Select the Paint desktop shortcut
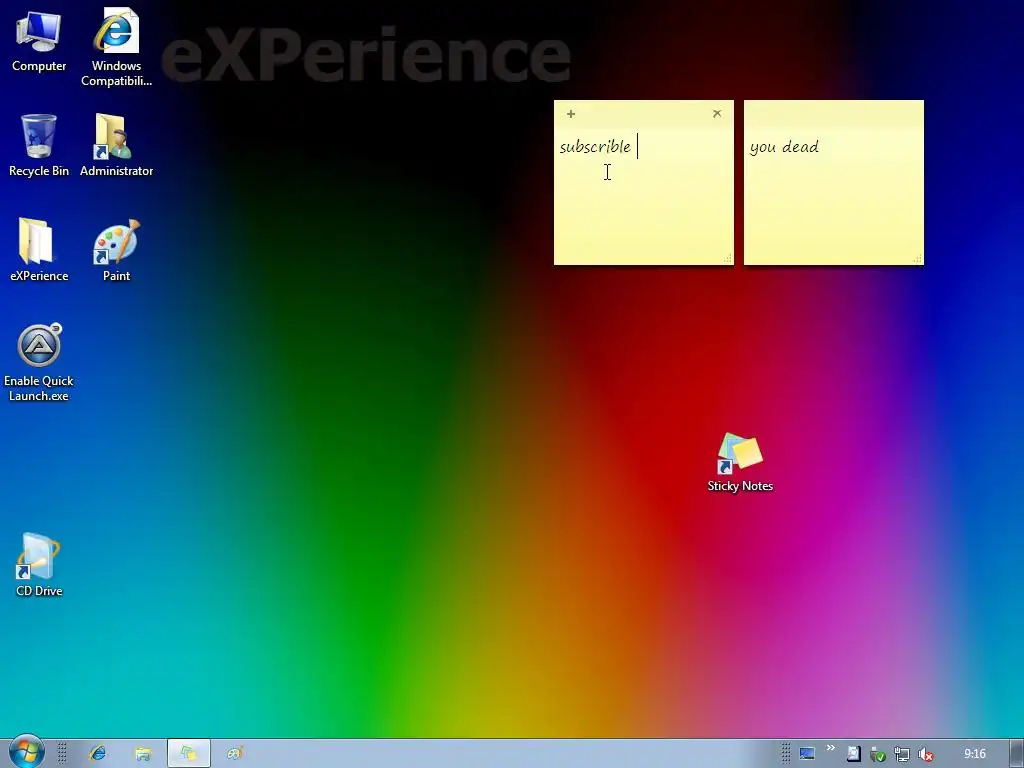 (116, 250)
